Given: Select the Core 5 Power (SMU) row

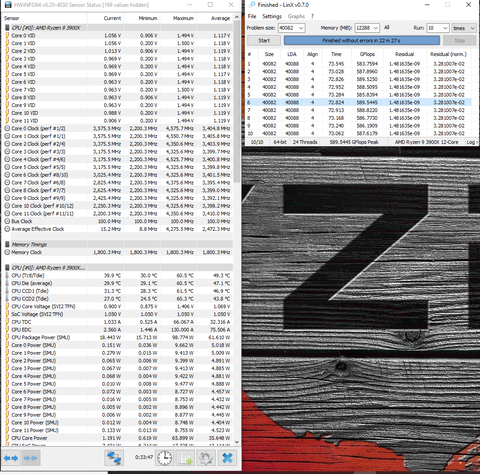Looking at the screenshot, I should tap(118, 384).
